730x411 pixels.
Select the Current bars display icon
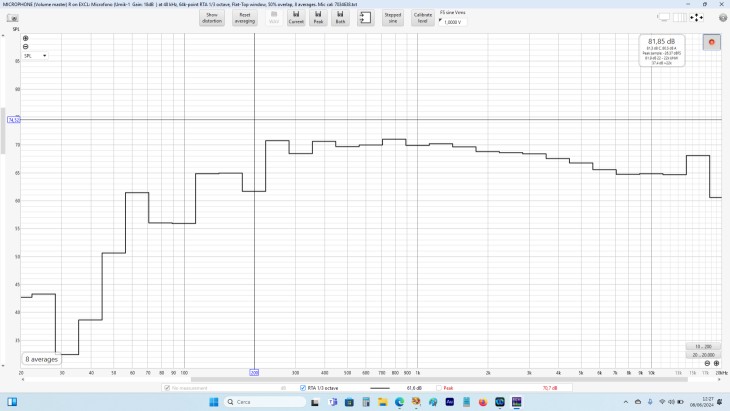296,18
